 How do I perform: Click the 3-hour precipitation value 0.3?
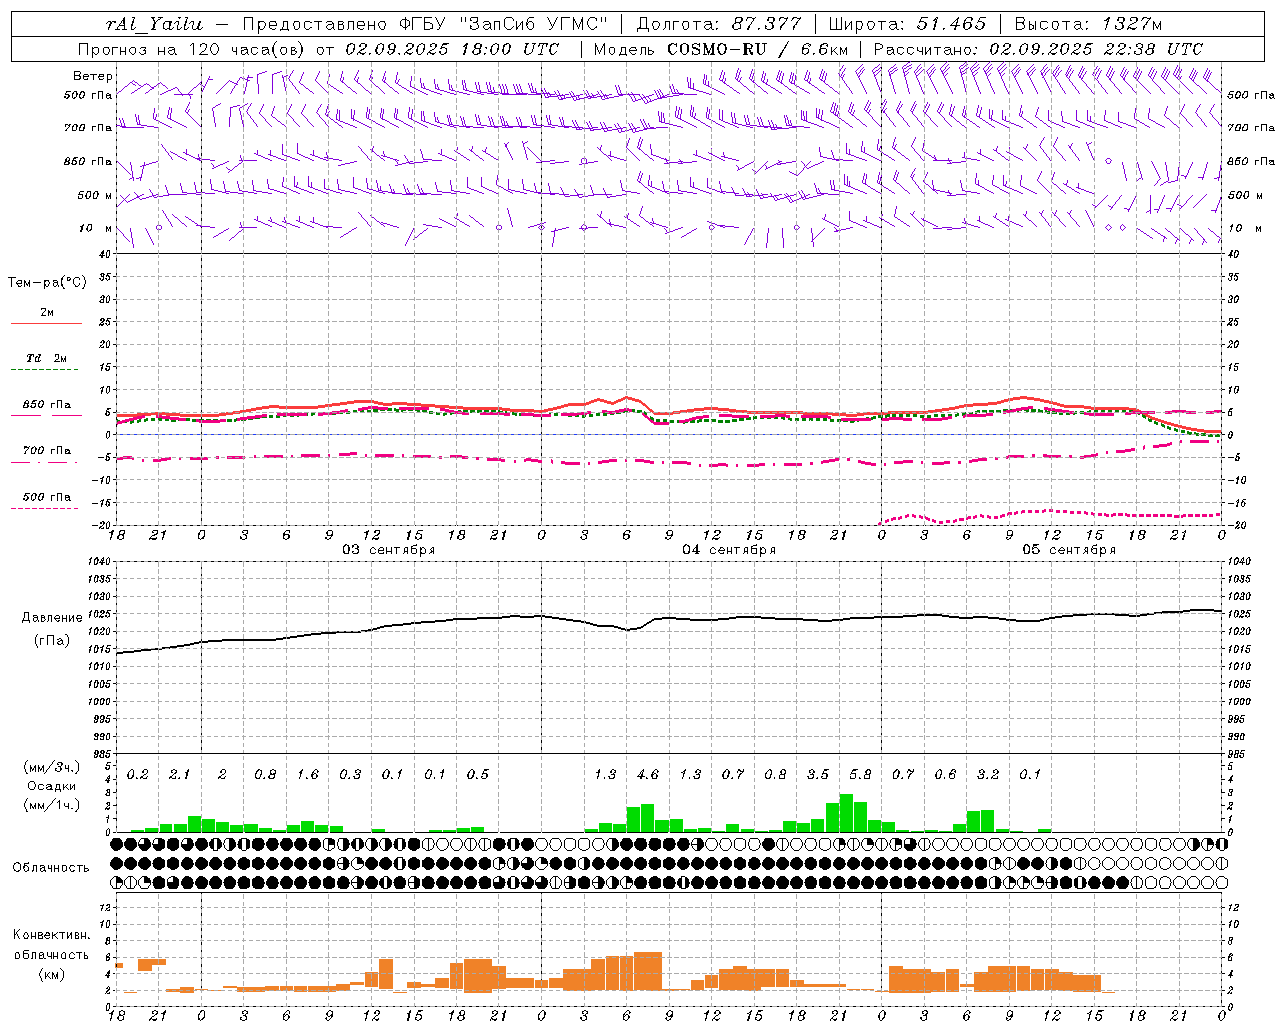pos(350,775)
